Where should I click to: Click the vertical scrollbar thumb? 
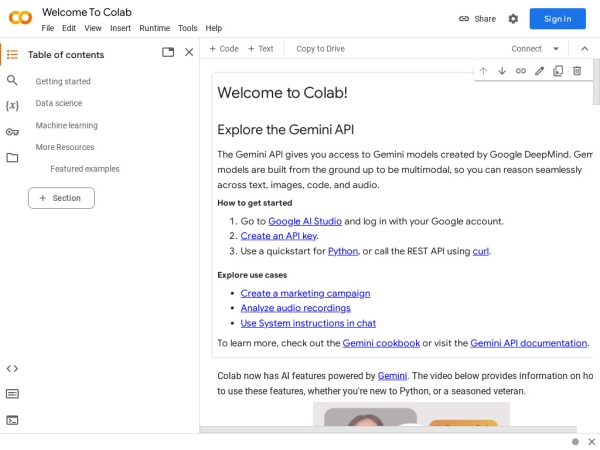click(596, 82)
